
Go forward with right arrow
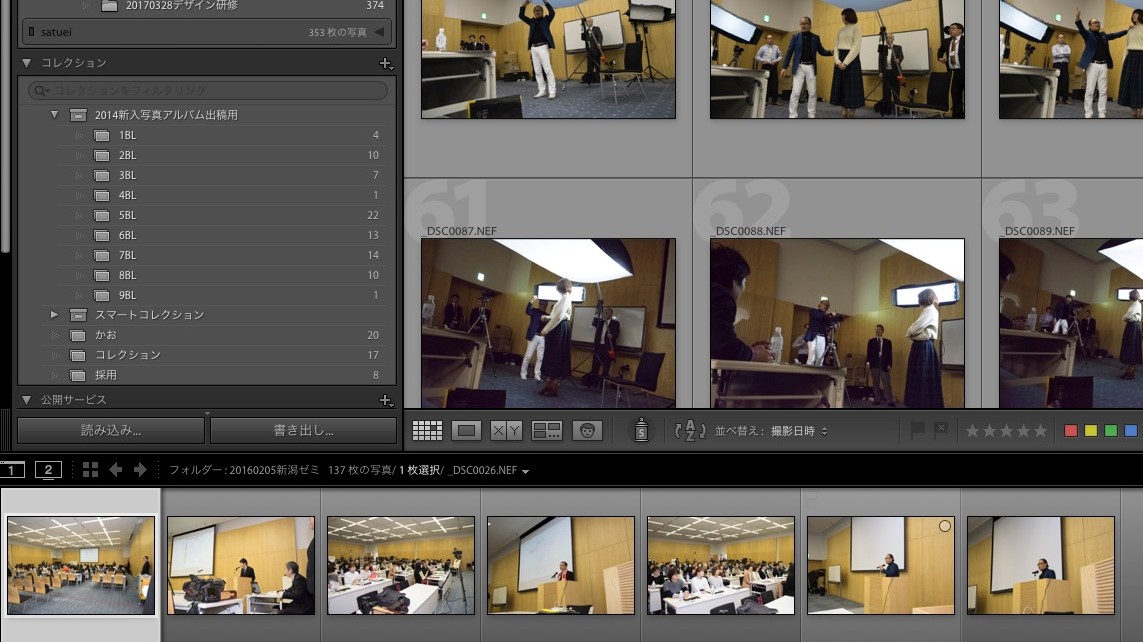pyautogui.click(x=140, y=470)
